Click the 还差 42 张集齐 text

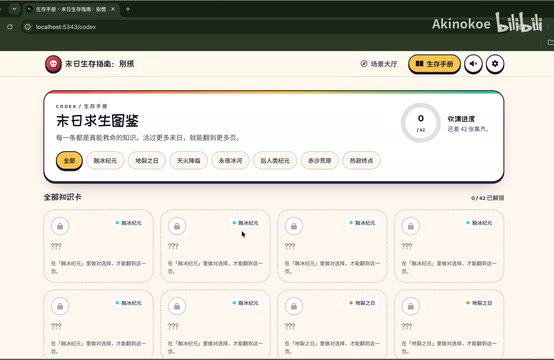(468, 129)
